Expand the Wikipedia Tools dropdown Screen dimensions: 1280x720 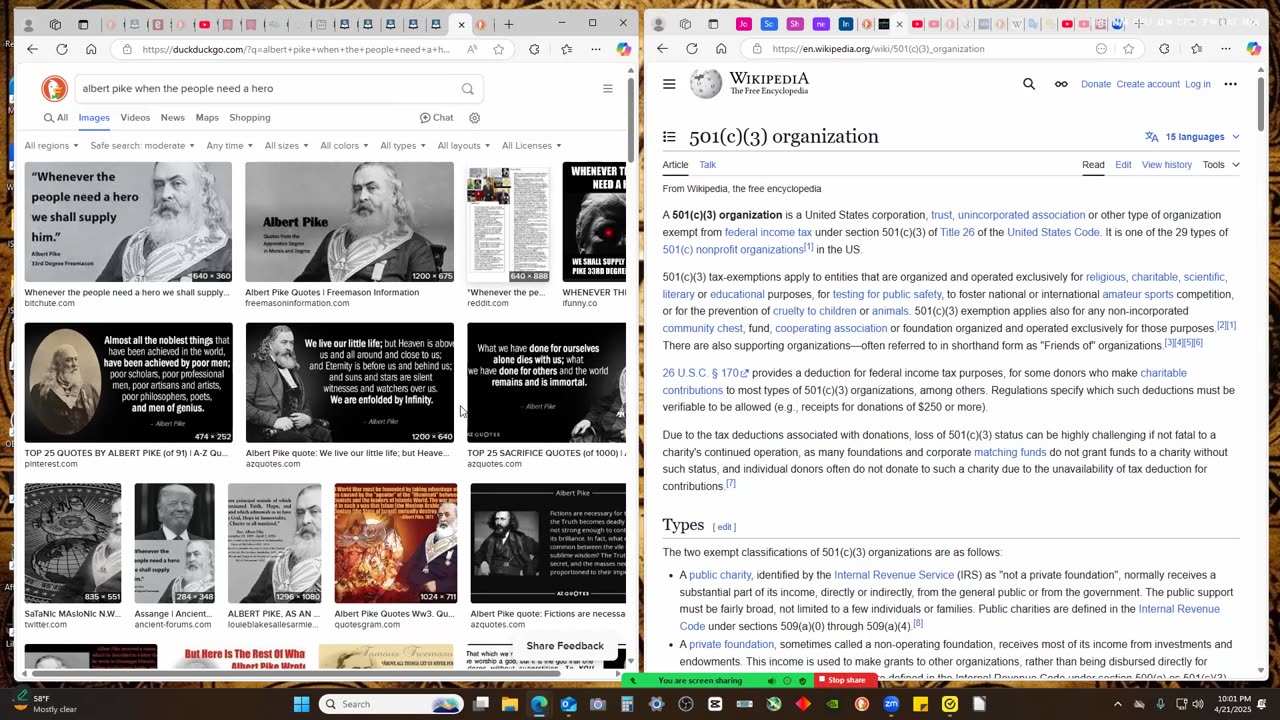tap(1221, 165)
